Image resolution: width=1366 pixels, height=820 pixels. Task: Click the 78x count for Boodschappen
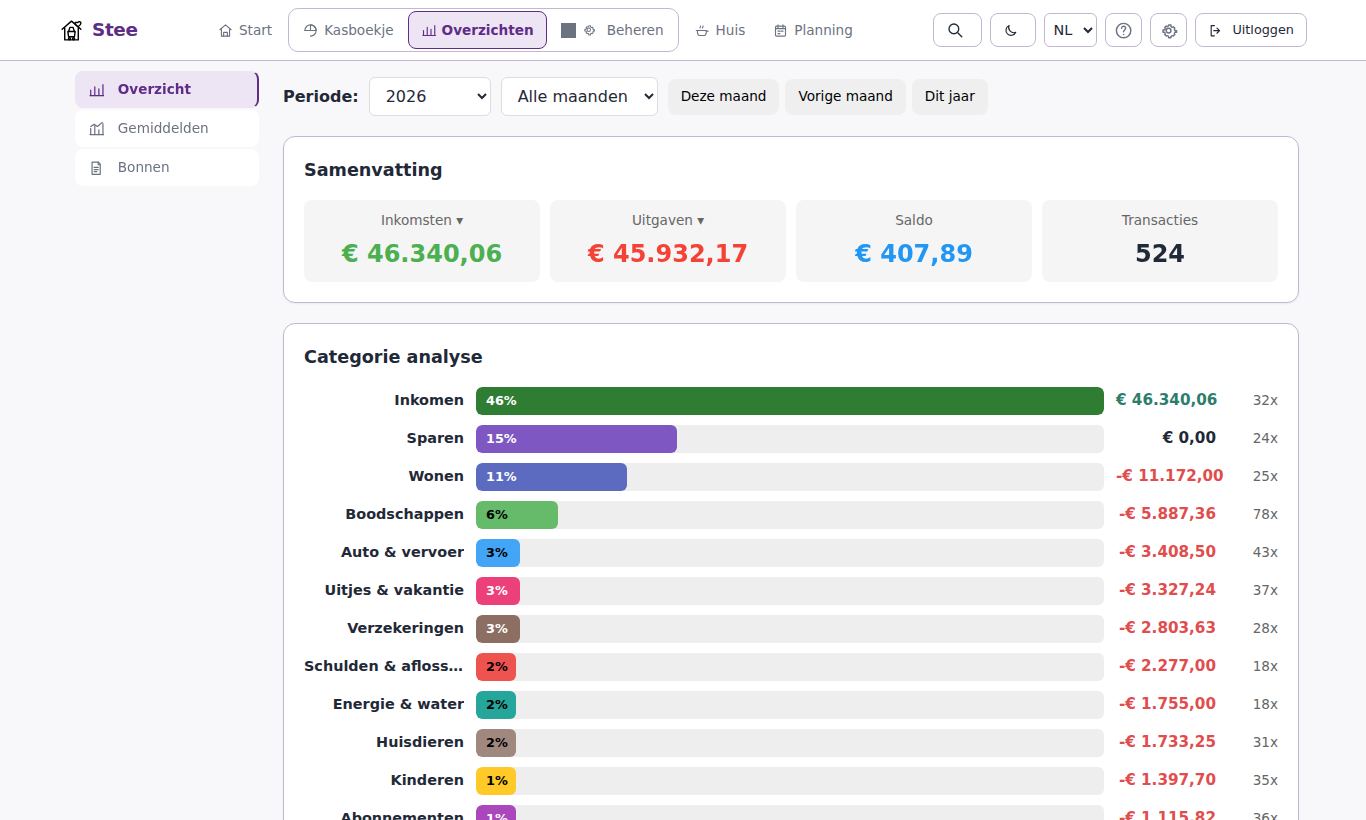[x=1265, y=514]
